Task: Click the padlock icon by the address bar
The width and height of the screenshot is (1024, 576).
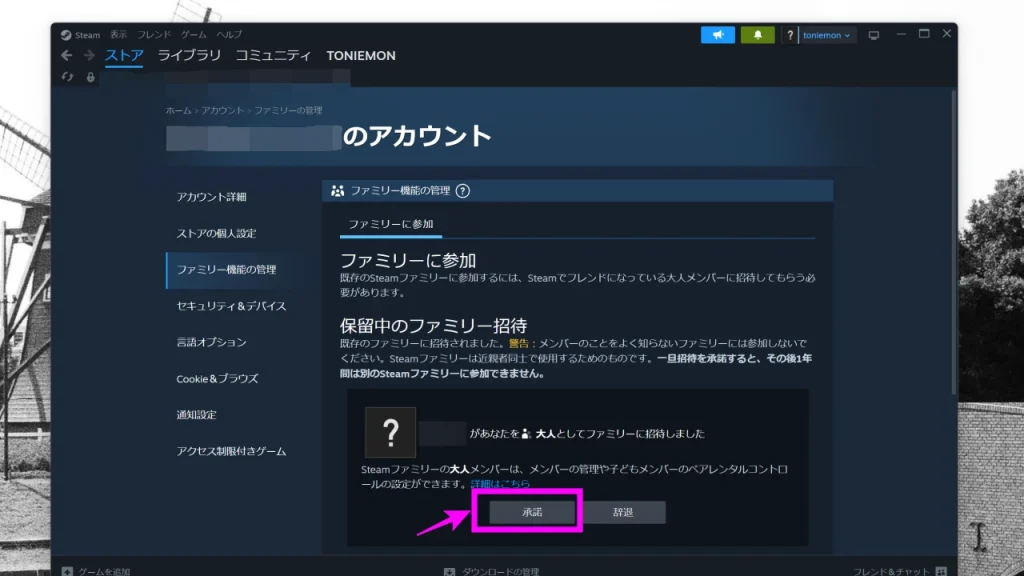Action: 90,77
